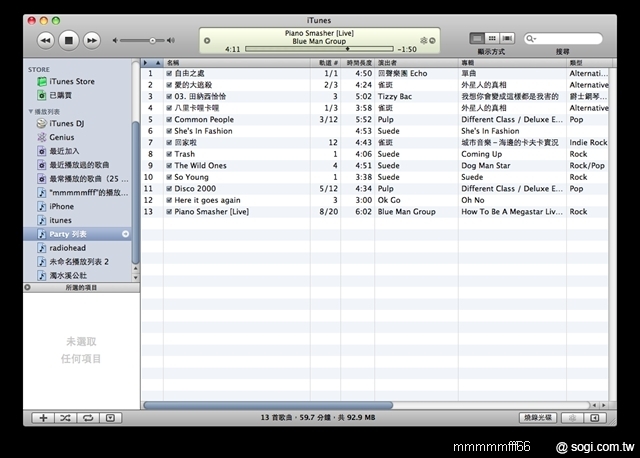Click the repeat playlist icon
Screen dimensions: 640x458
tap(87, 417)
